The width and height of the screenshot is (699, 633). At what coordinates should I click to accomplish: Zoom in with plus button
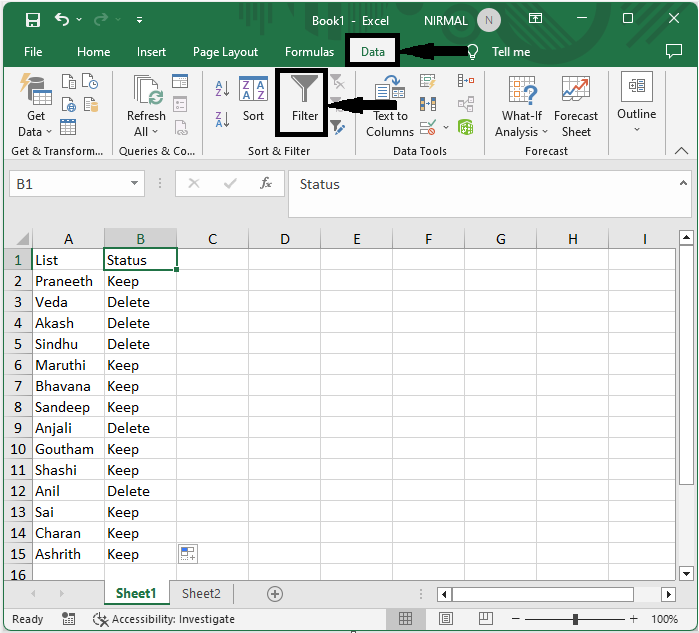633,619
